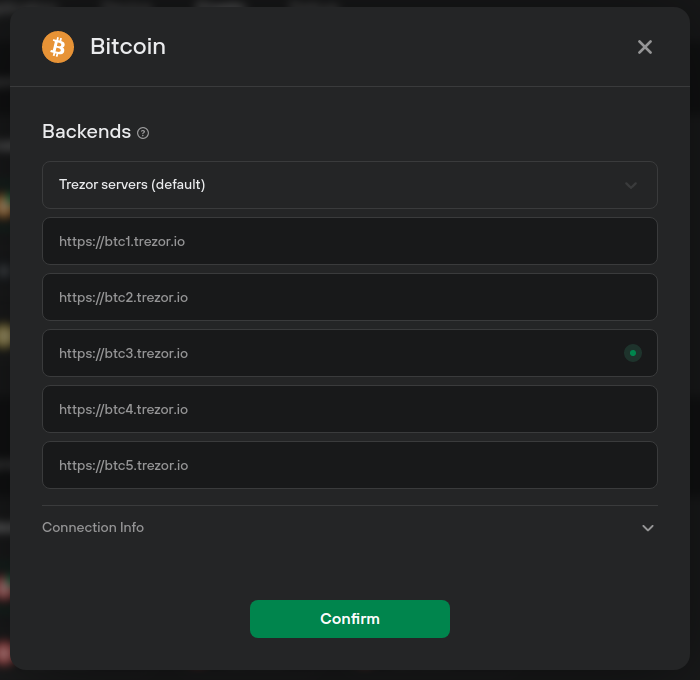The height and width of the screenshot is (680, 700).
Task: Click empty space between Connection Info and Confirm
Action: pyautogui.click(x=350, y=569)
